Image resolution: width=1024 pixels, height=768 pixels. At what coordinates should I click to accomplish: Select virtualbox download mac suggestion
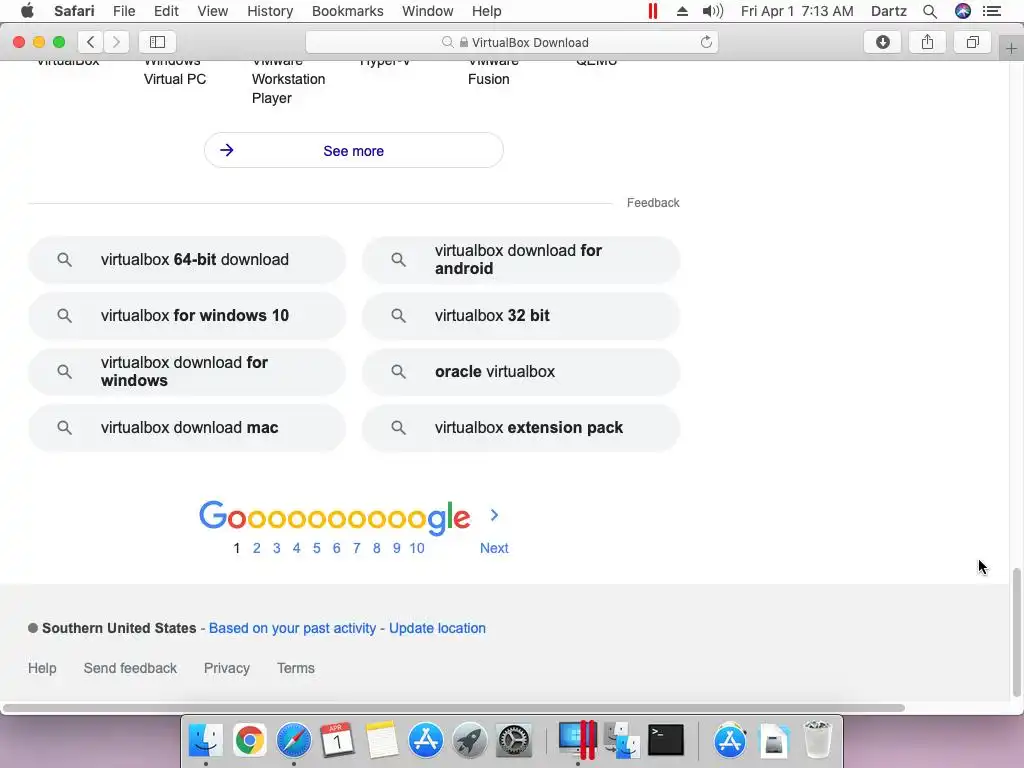tap(187, 428)
